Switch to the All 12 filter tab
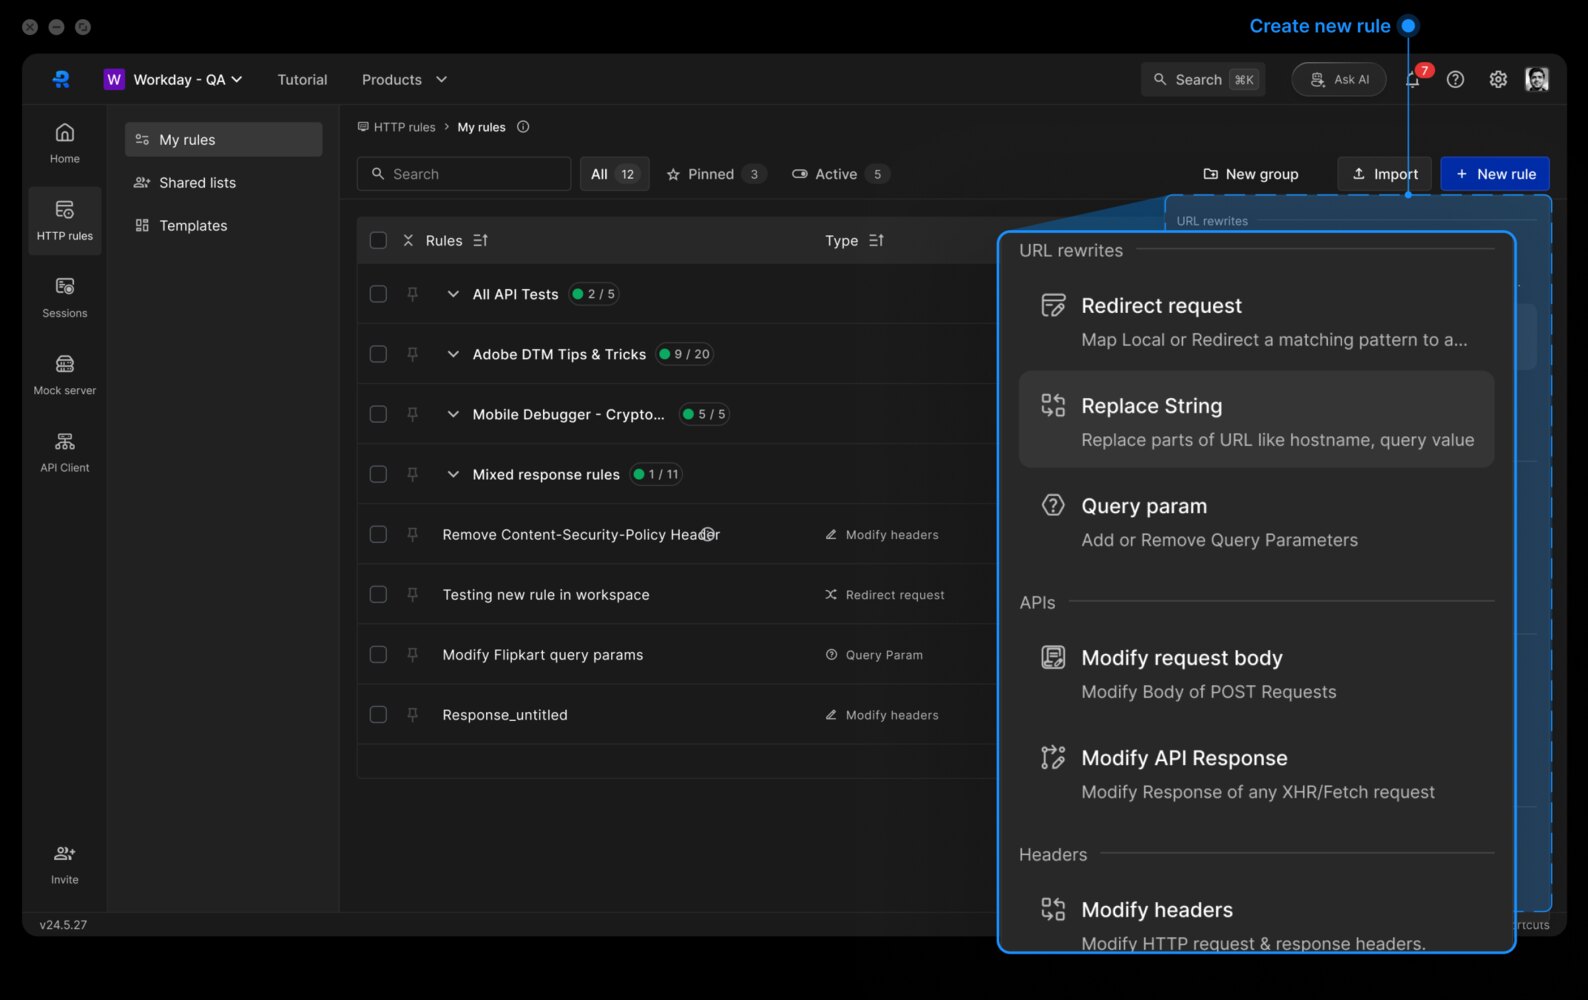Image resolution: width=1588 pixels, height=1000 pixels. click(x=614, y=174)
